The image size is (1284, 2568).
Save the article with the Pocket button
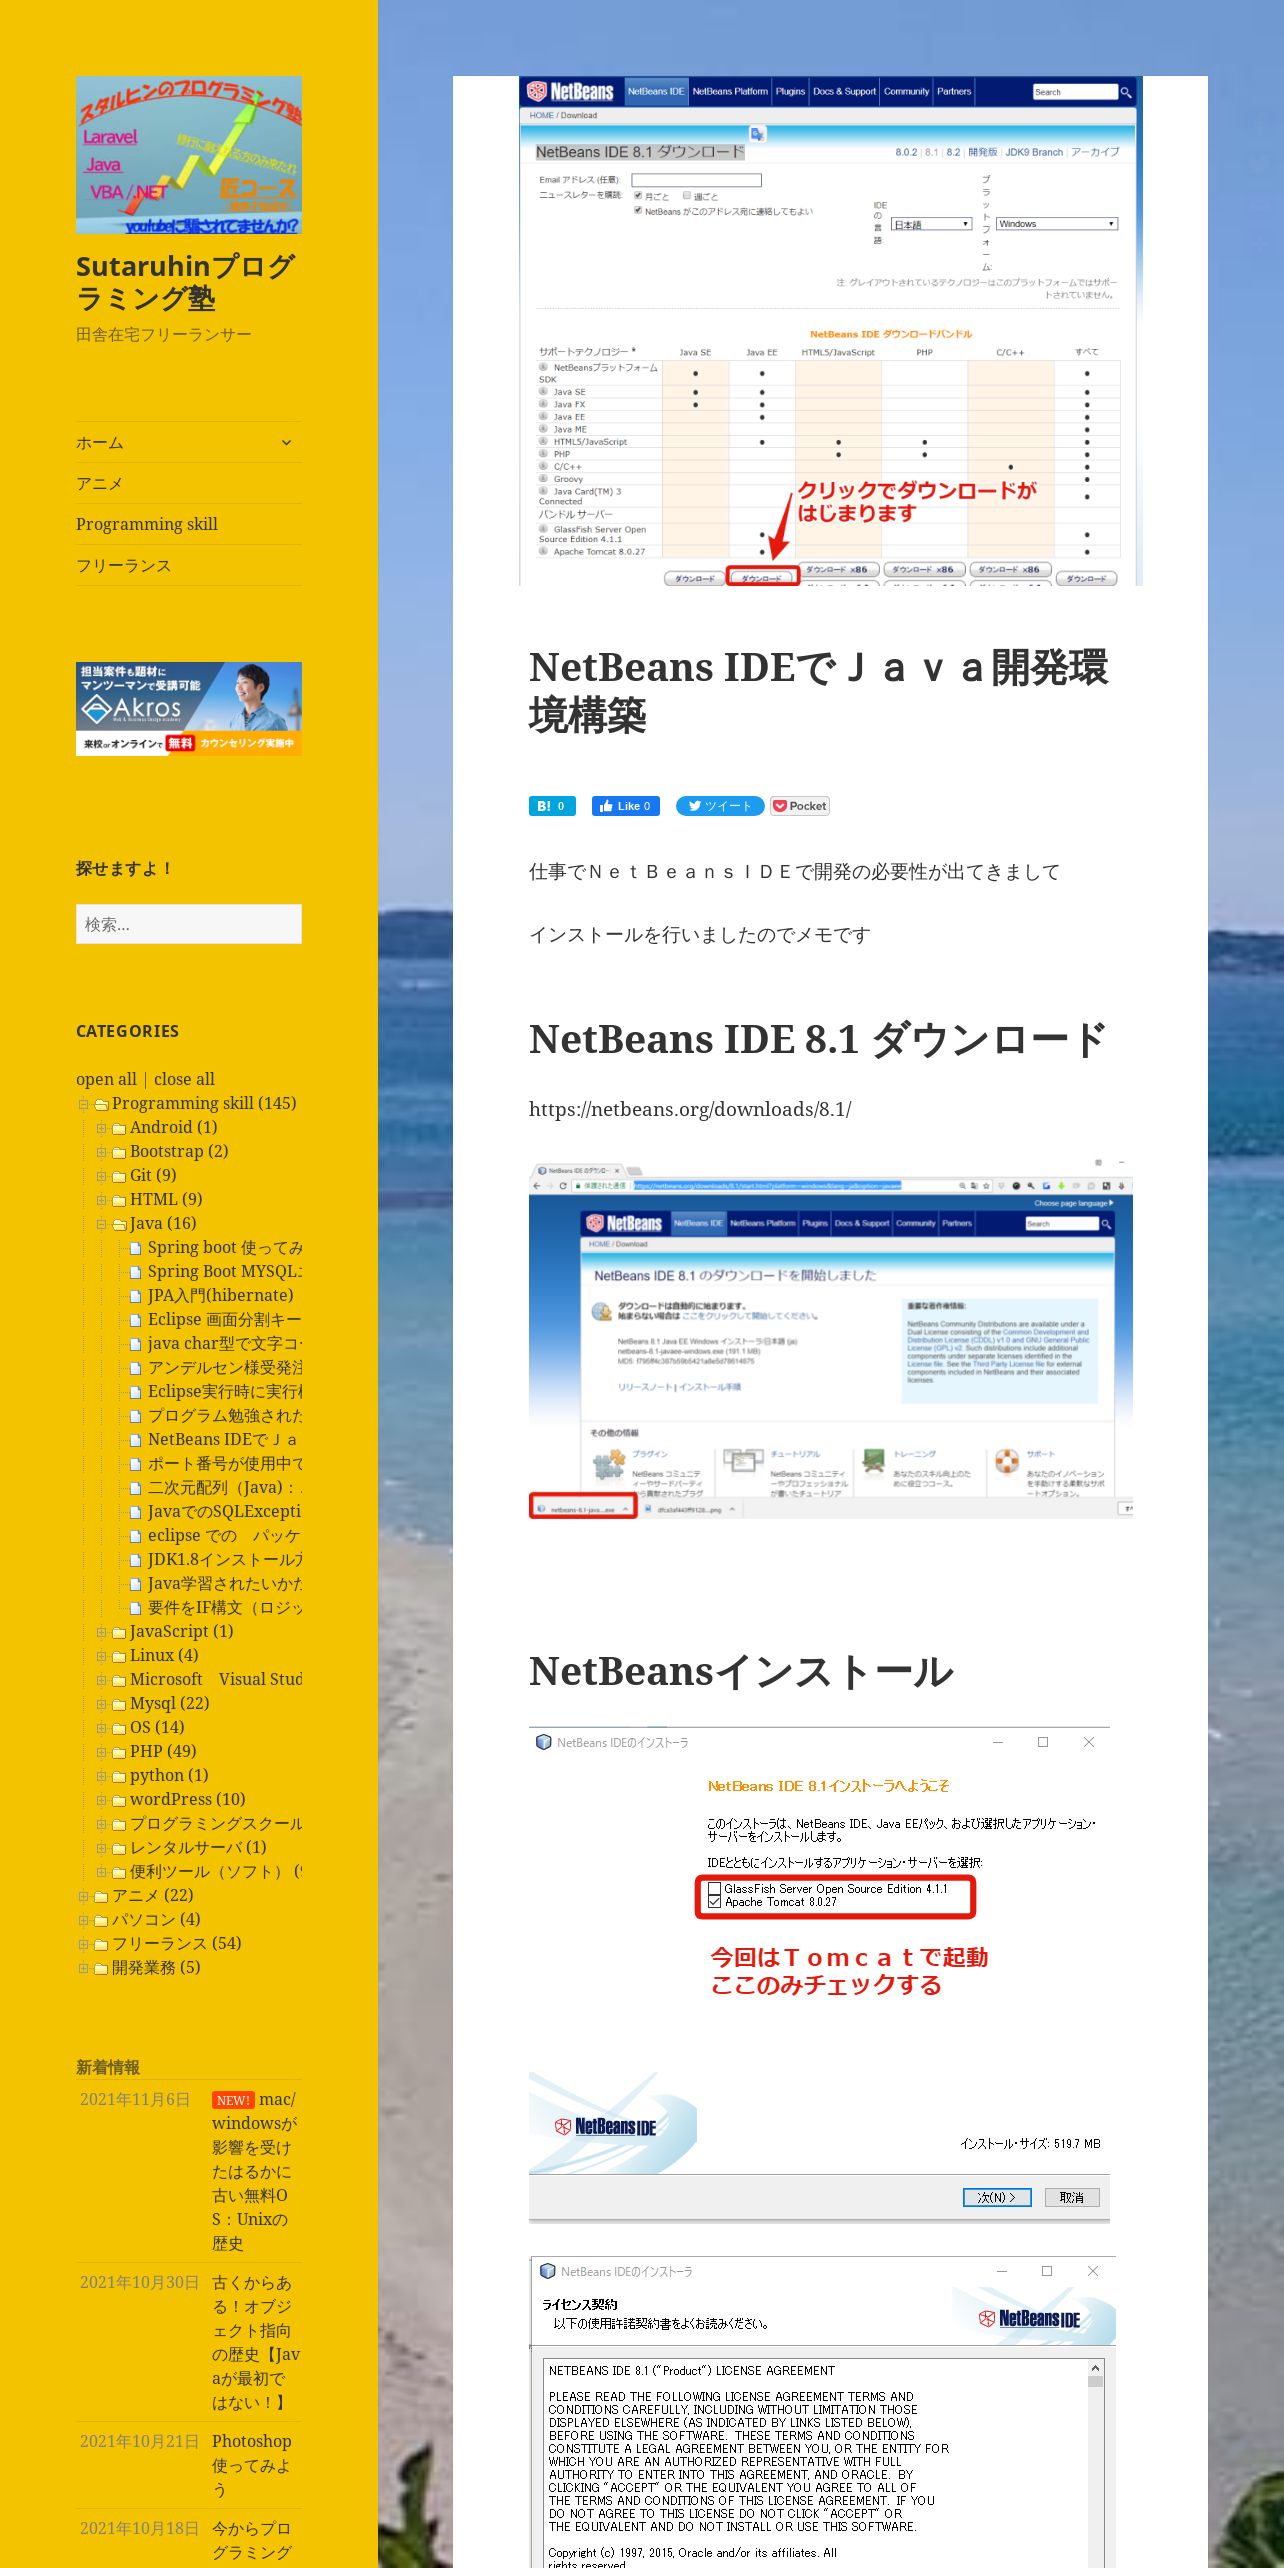coord(800,806)
